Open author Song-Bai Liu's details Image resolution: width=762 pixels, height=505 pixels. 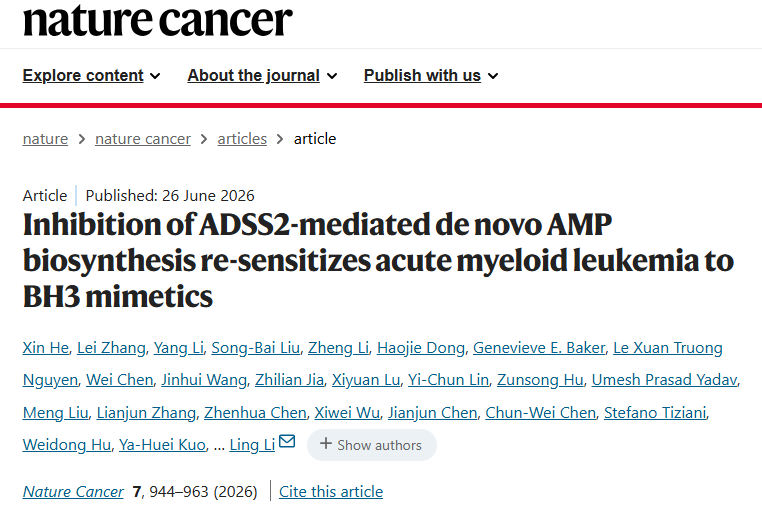pyautogui.click(x=256, y=348)
